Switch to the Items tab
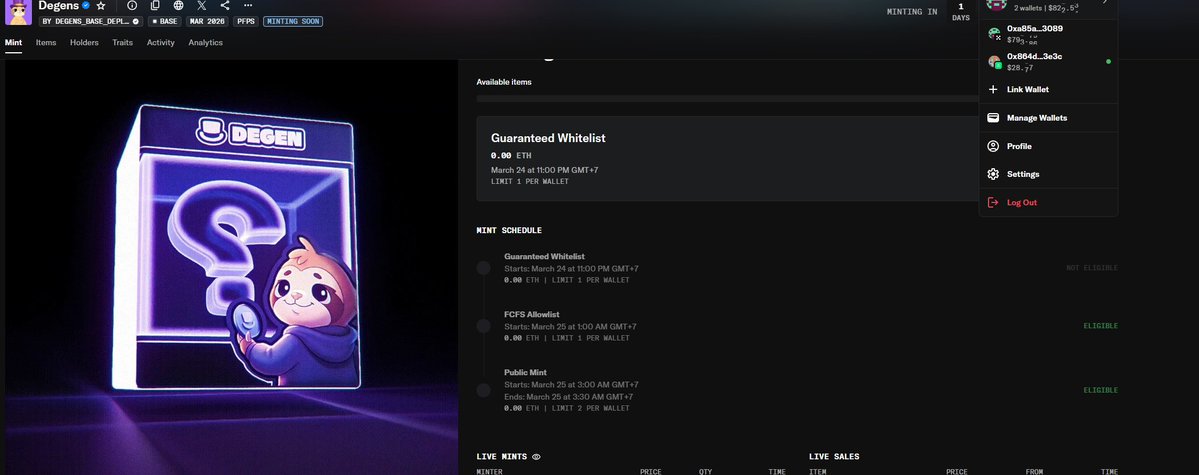The width and height of the screenshot is (1199, 475). pos(46,43)
